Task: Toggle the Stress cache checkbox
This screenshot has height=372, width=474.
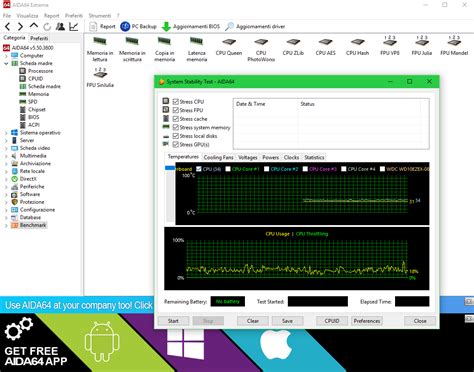Action: (x=176, y=119)
